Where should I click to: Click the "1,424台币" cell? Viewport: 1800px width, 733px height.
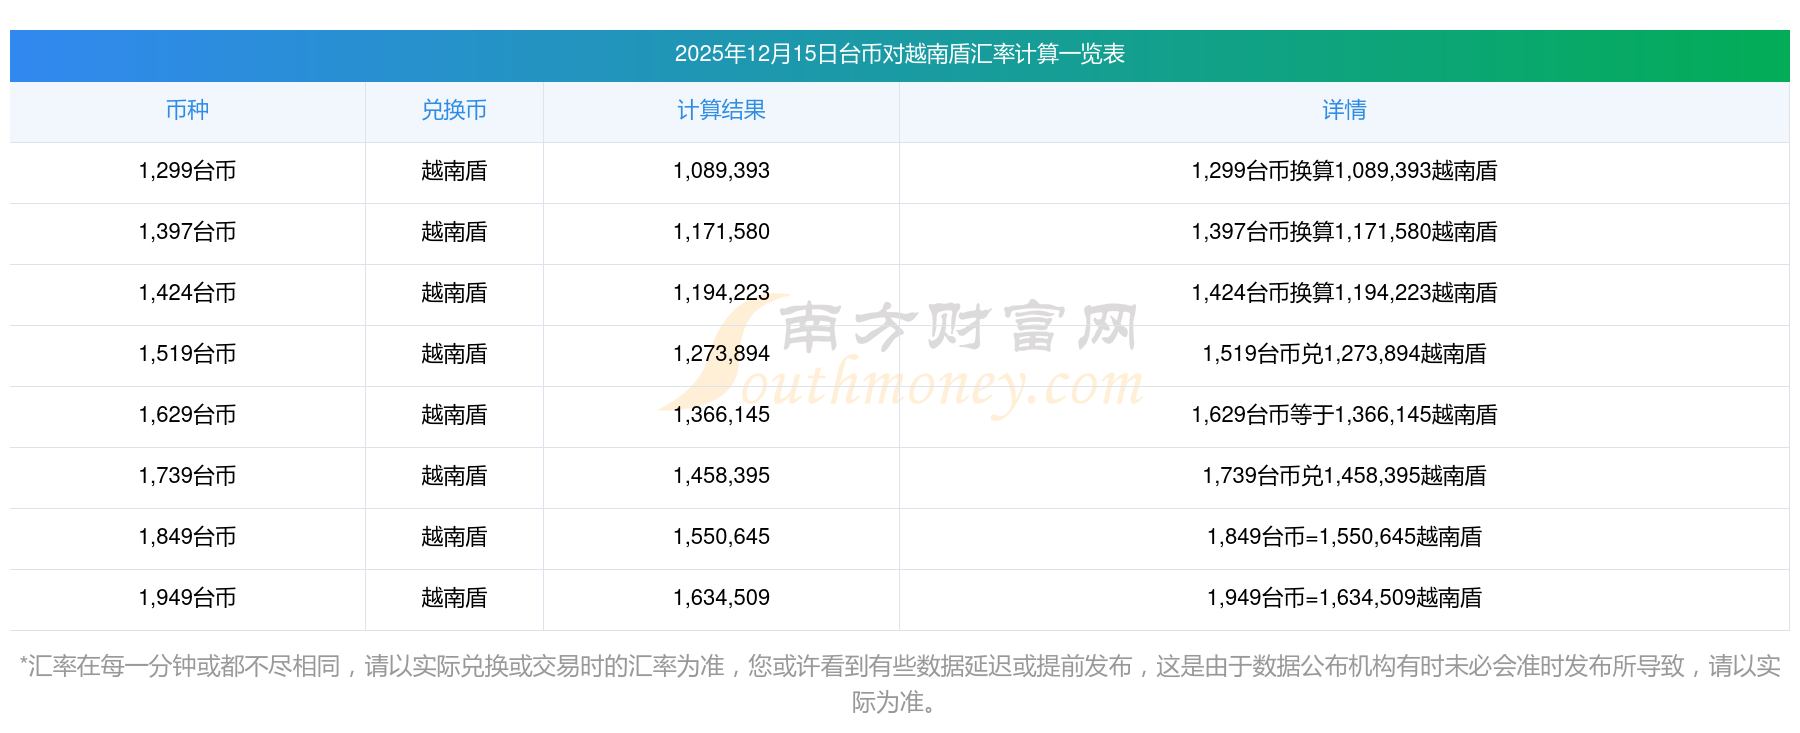click(x=187, y=293)
